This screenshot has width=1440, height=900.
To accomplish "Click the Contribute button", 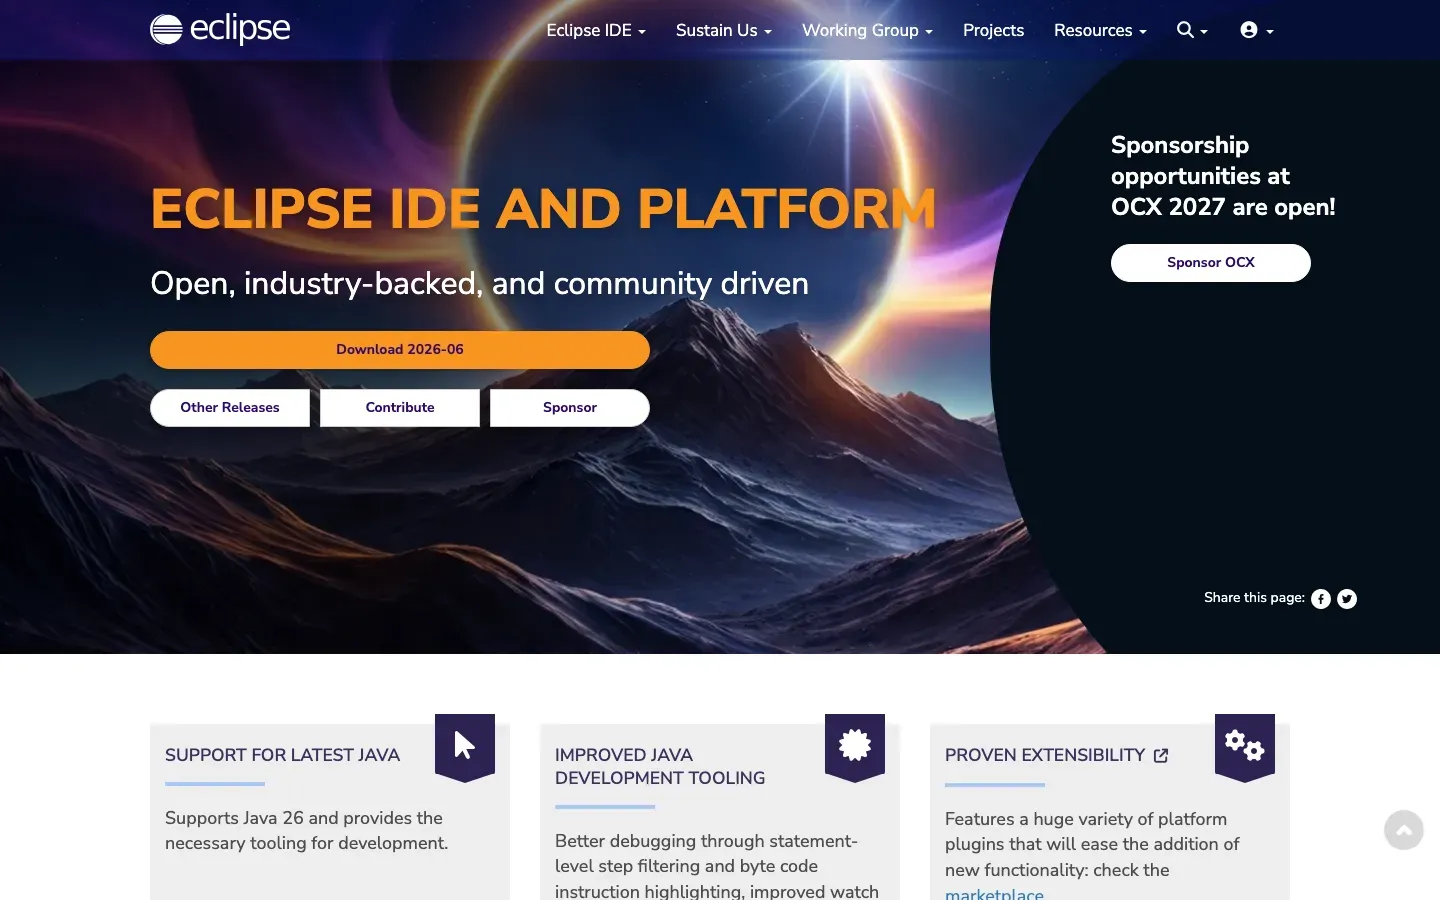I will [400, 408].
